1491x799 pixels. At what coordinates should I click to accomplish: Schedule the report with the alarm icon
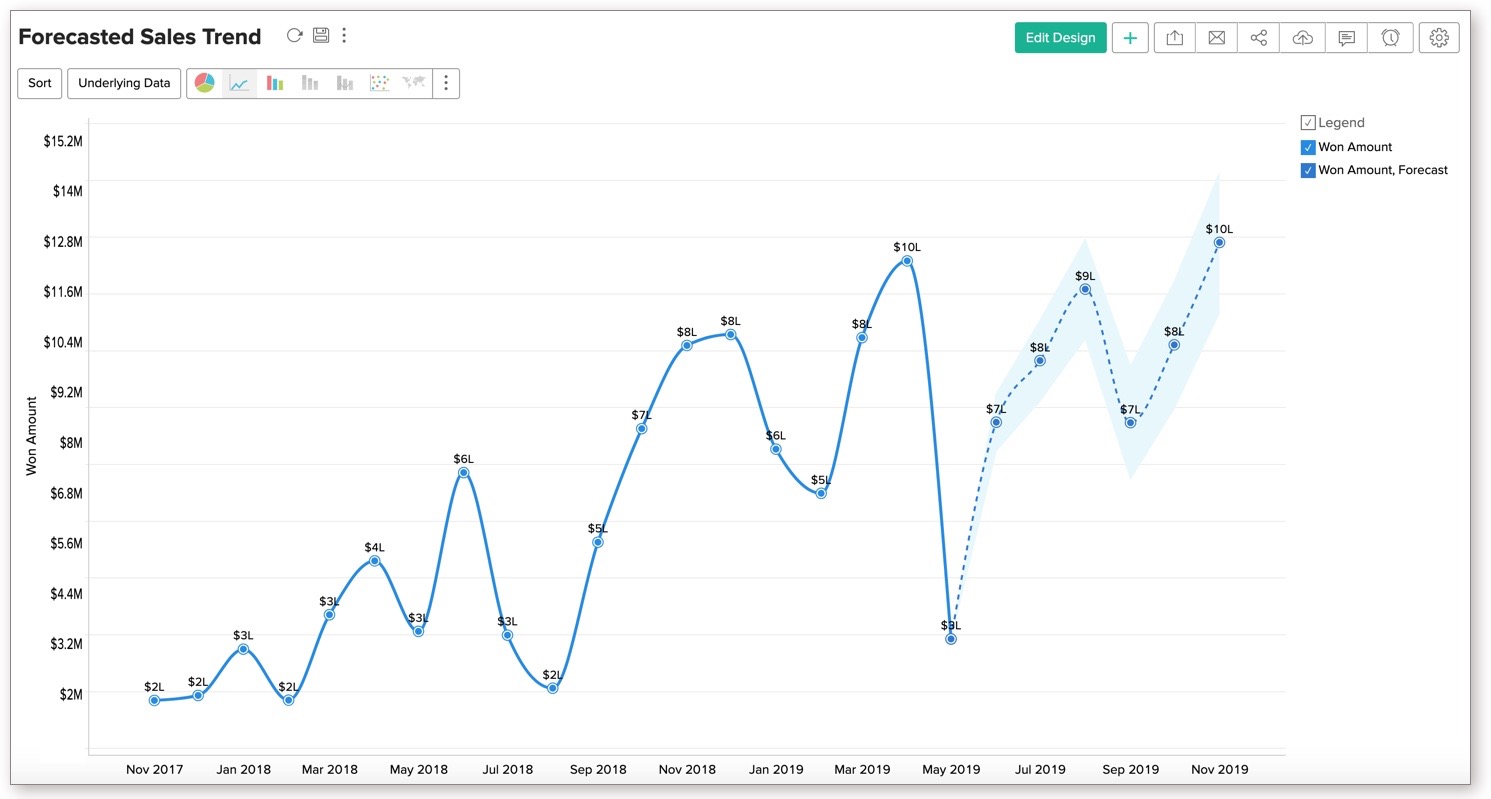pos(1390,37)
